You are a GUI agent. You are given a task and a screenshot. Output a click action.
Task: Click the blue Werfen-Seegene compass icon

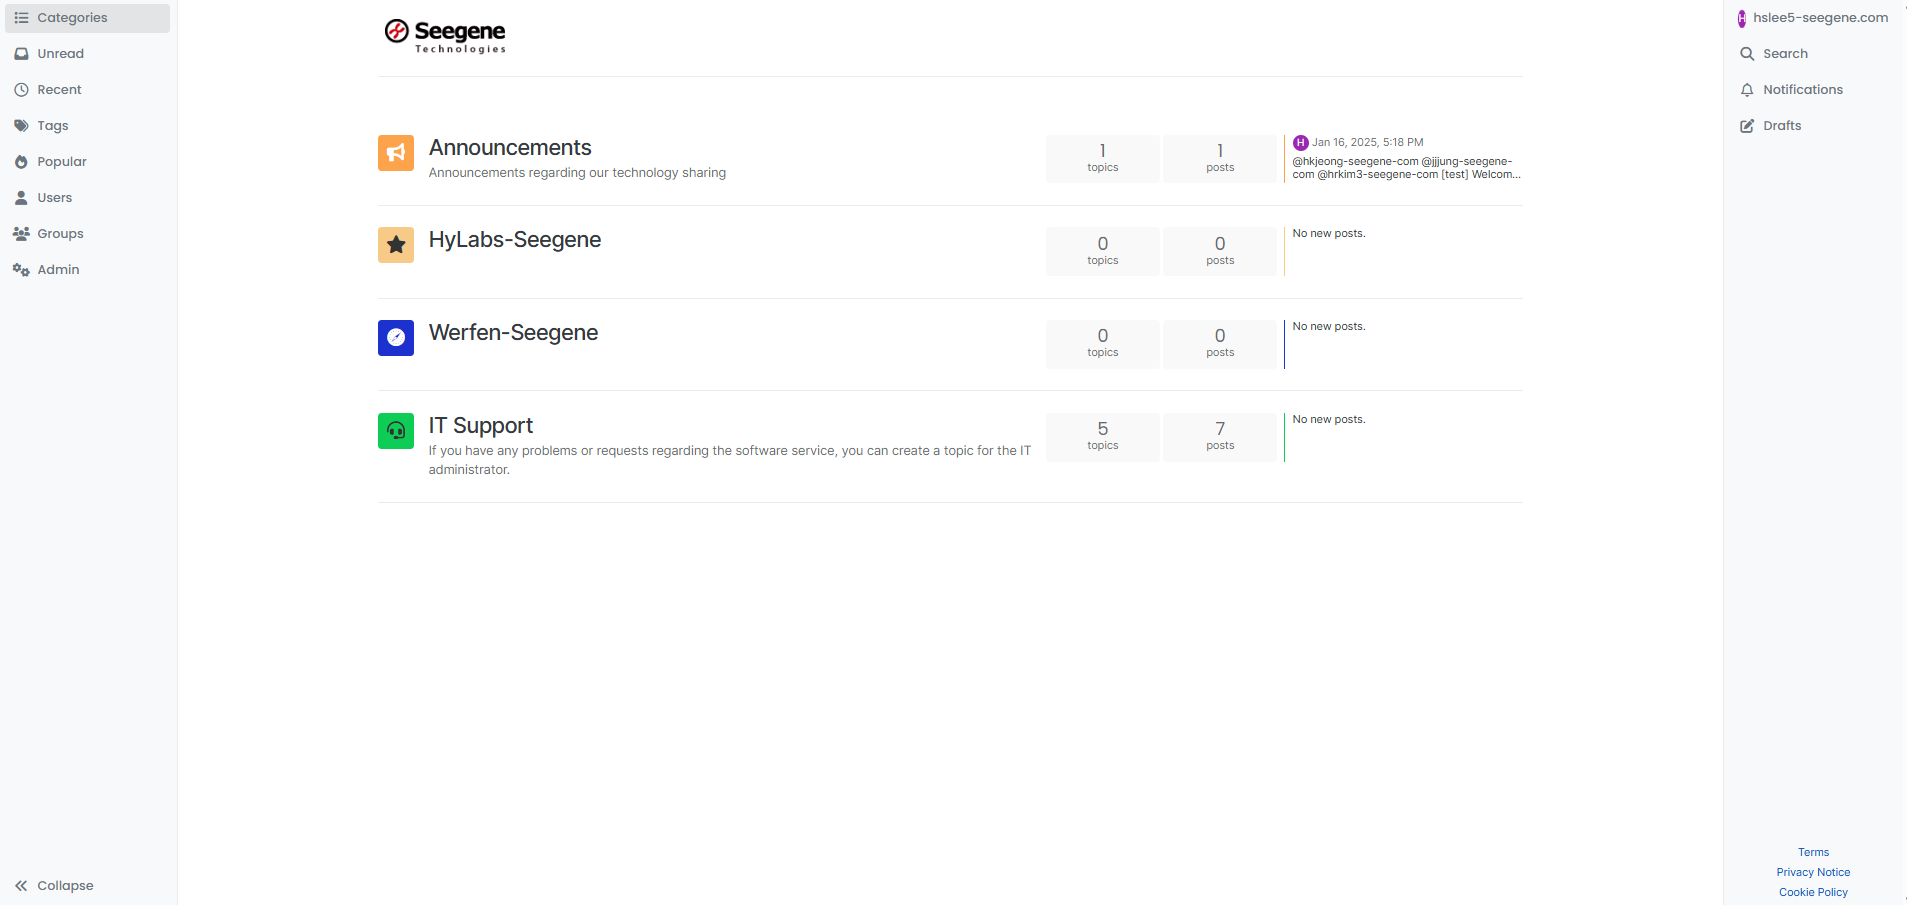click(x=396, y=338)
